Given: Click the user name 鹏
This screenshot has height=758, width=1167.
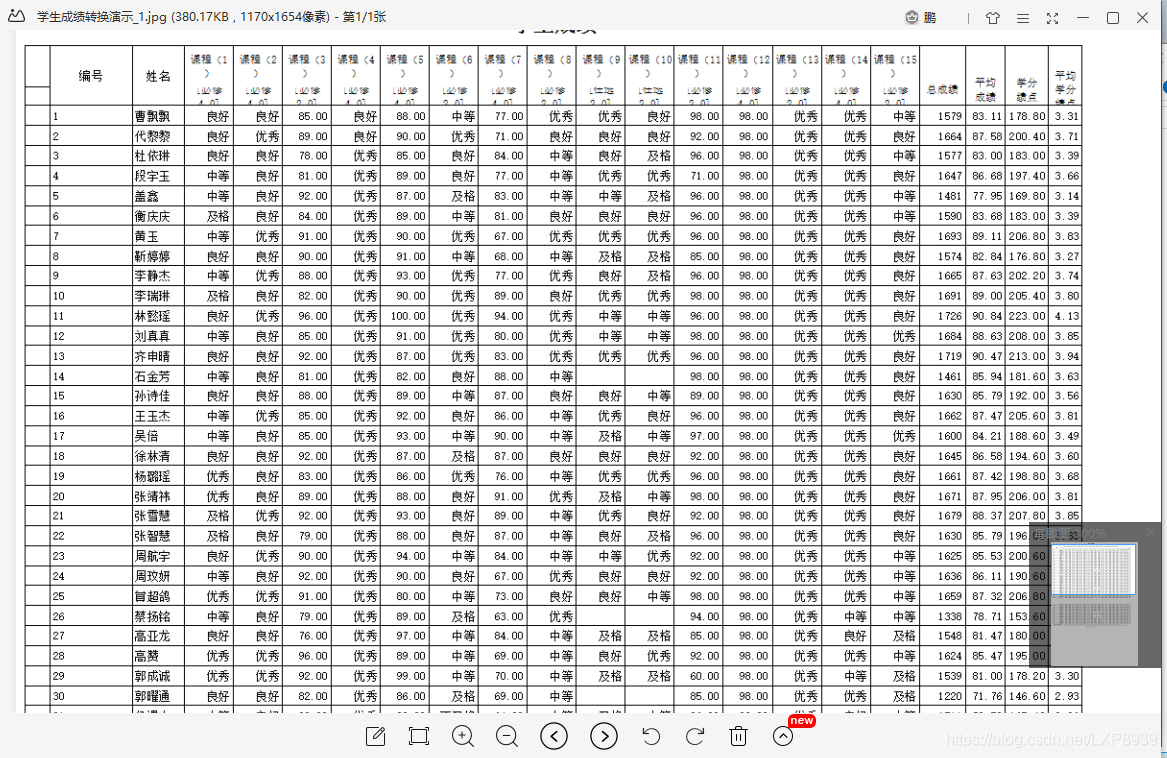Looking at the screenshot, I should pos(930,18).
